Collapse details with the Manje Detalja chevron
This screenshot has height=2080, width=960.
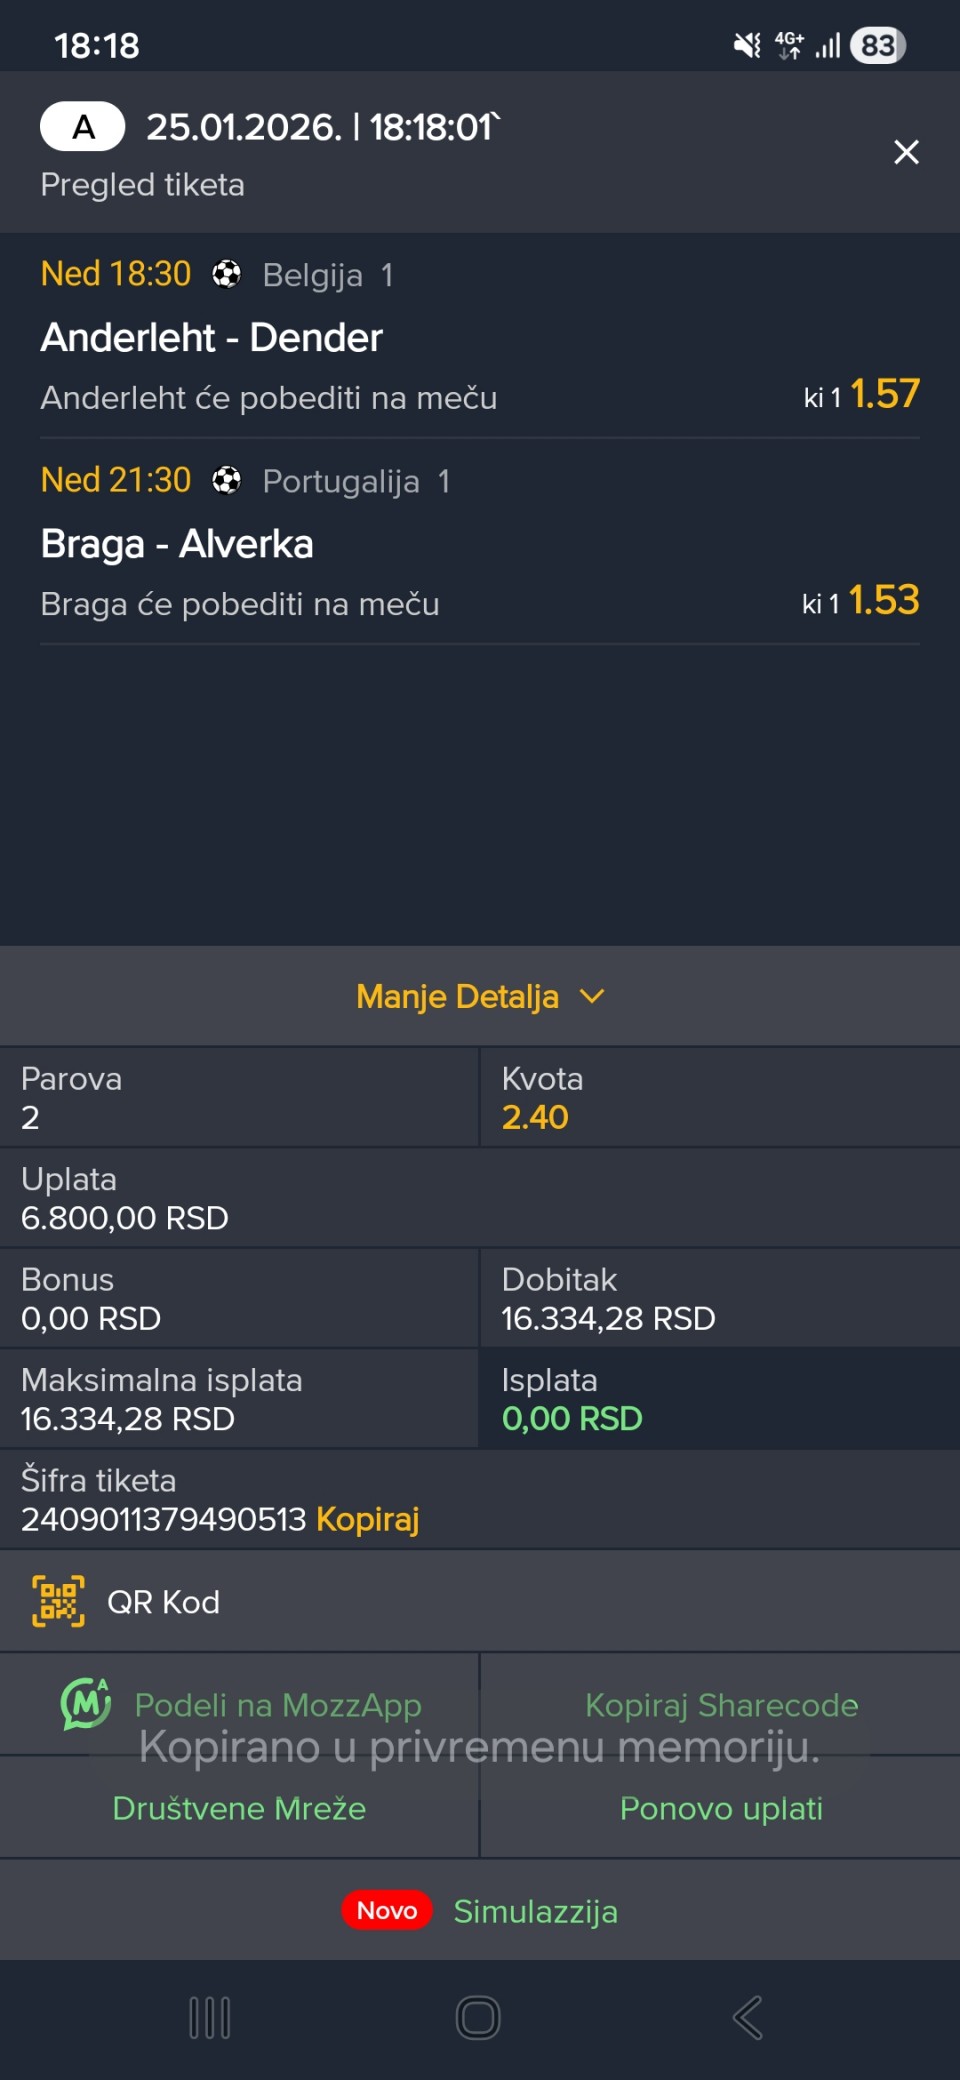[x=592, y=996]
